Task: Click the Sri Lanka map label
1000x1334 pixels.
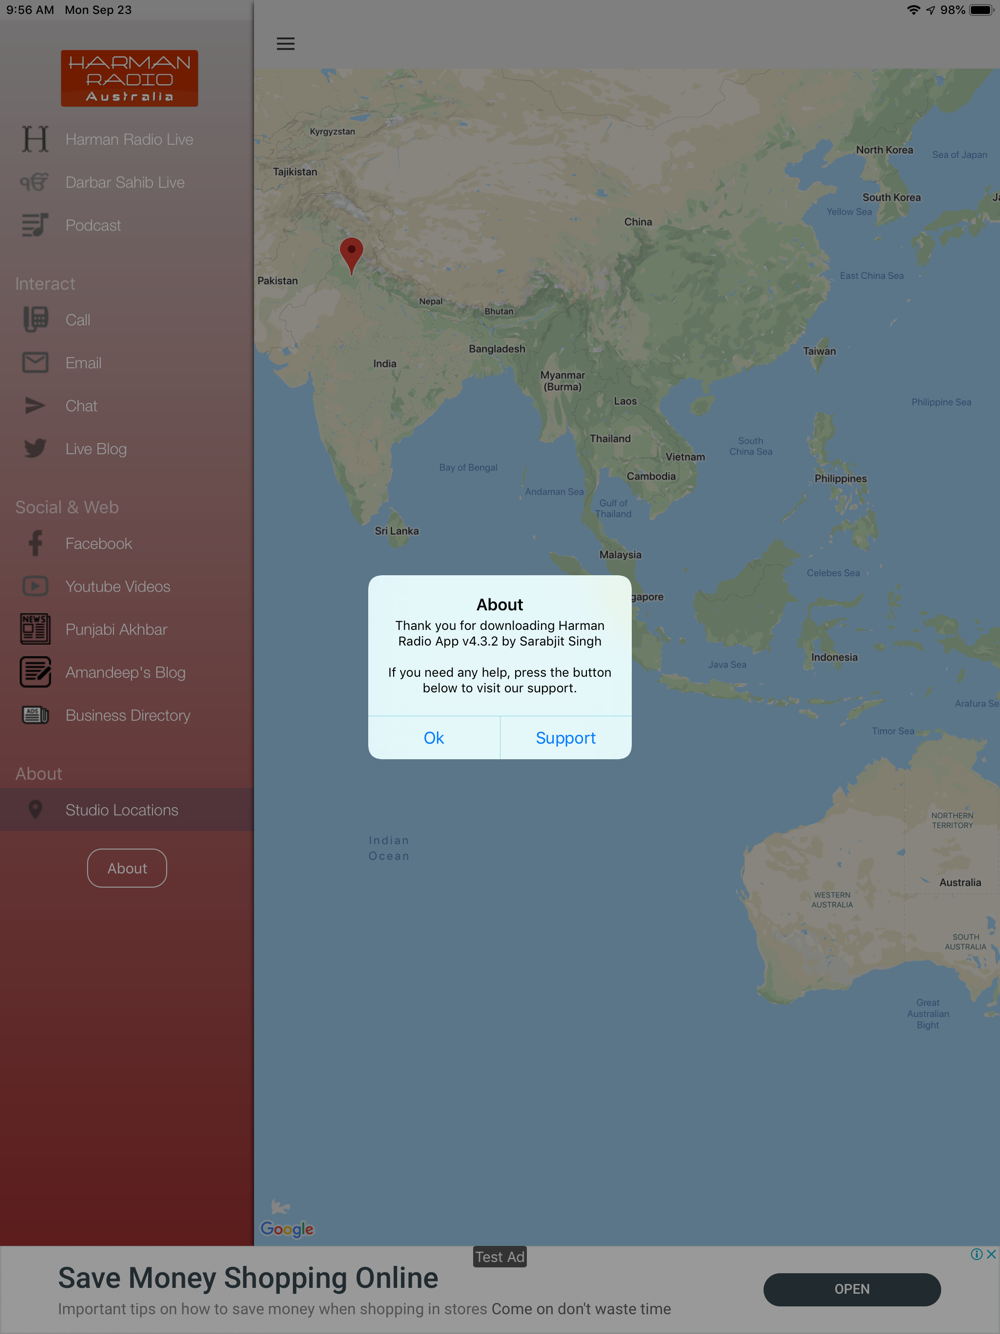Action: (x=397, y=531)
